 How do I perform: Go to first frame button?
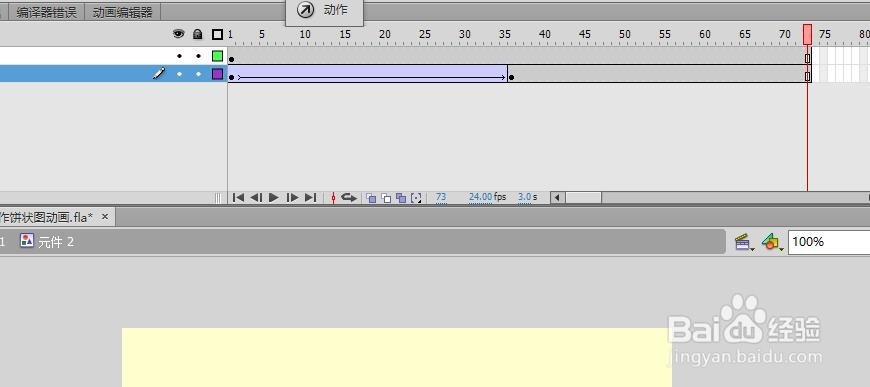tap(239, 197)
